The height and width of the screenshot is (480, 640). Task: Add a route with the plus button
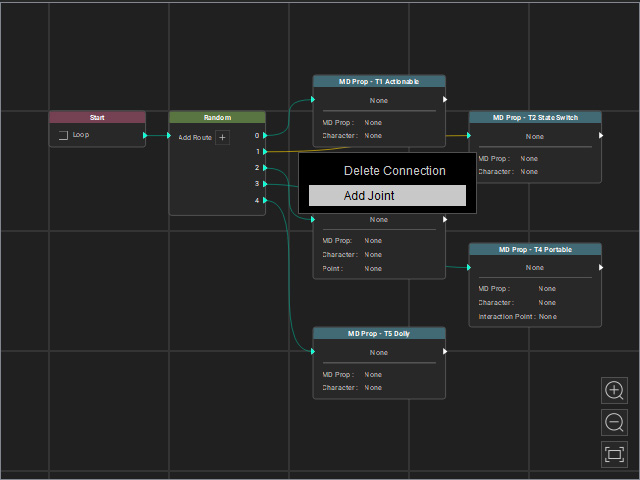point(222,138)
